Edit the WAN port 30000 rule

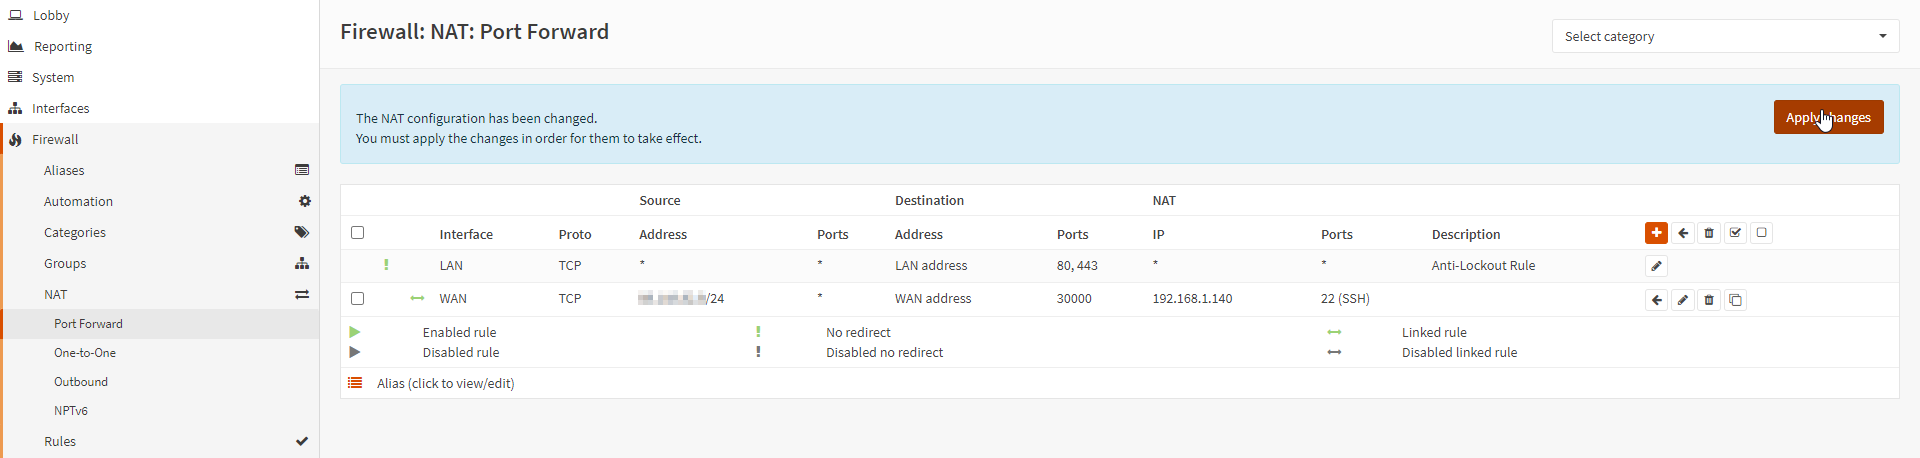pos(1683,300)
